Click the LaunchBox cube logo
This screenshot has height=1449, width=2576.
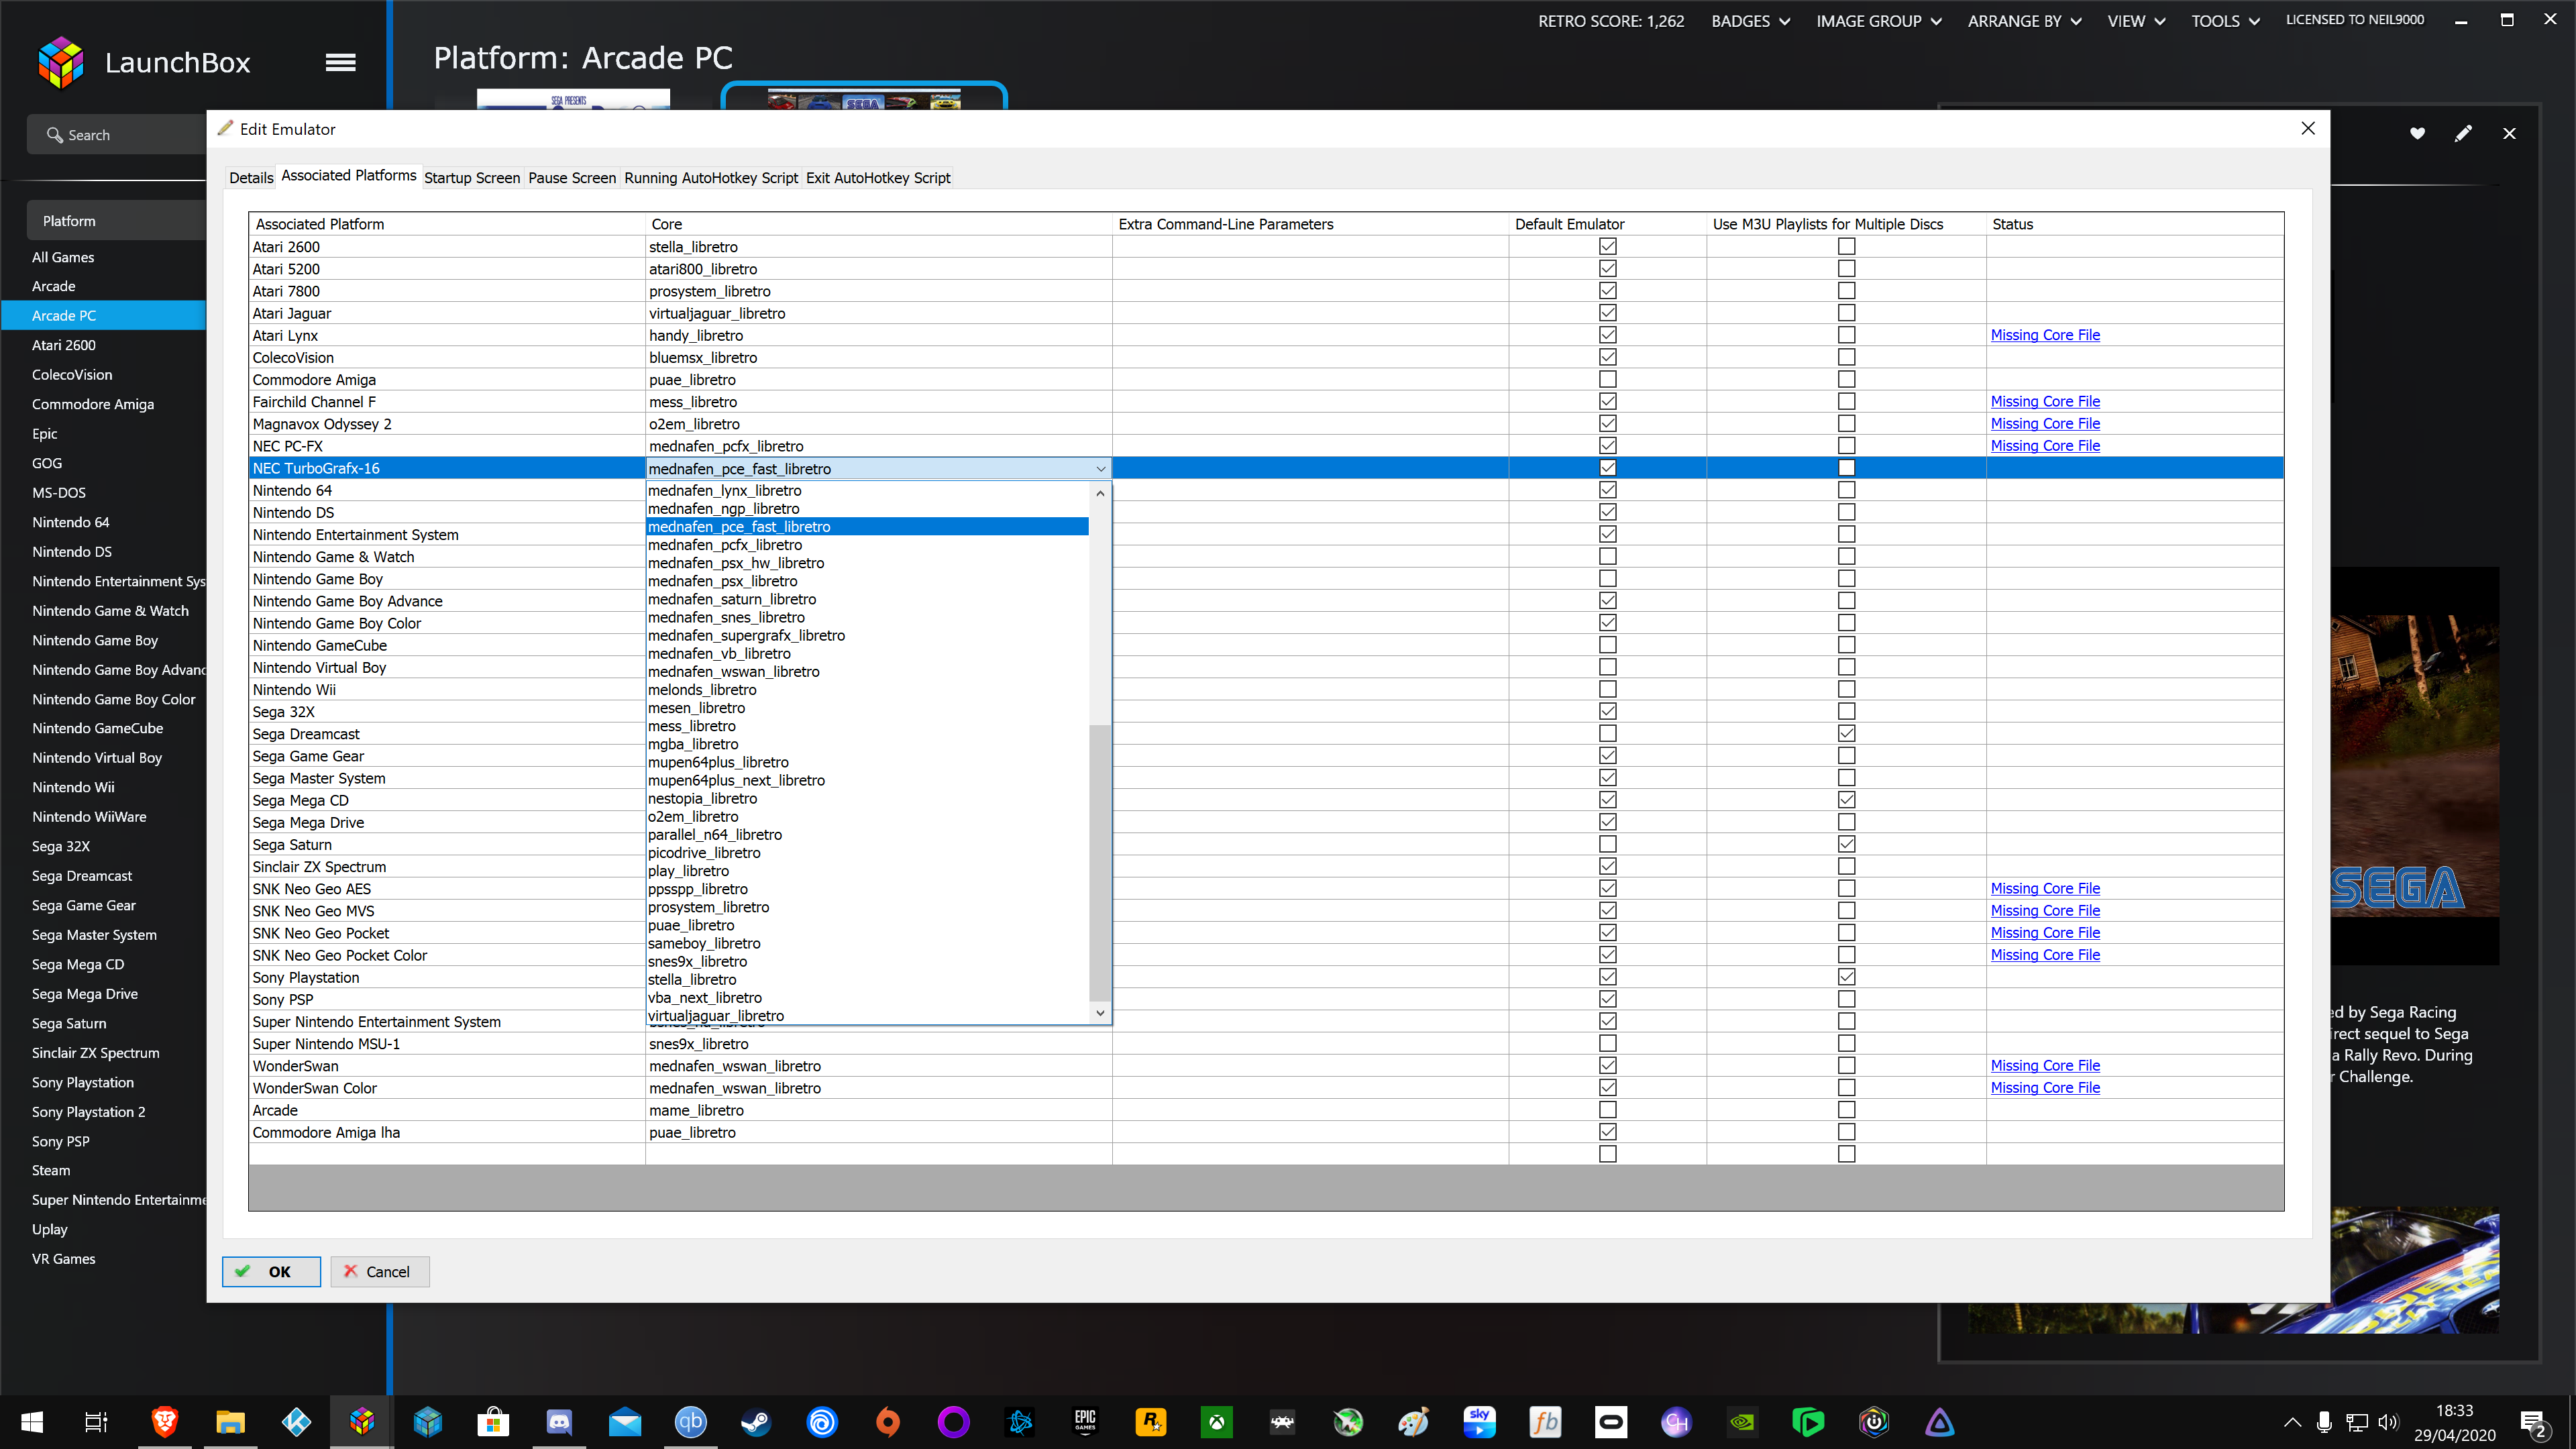coord(61,62)
